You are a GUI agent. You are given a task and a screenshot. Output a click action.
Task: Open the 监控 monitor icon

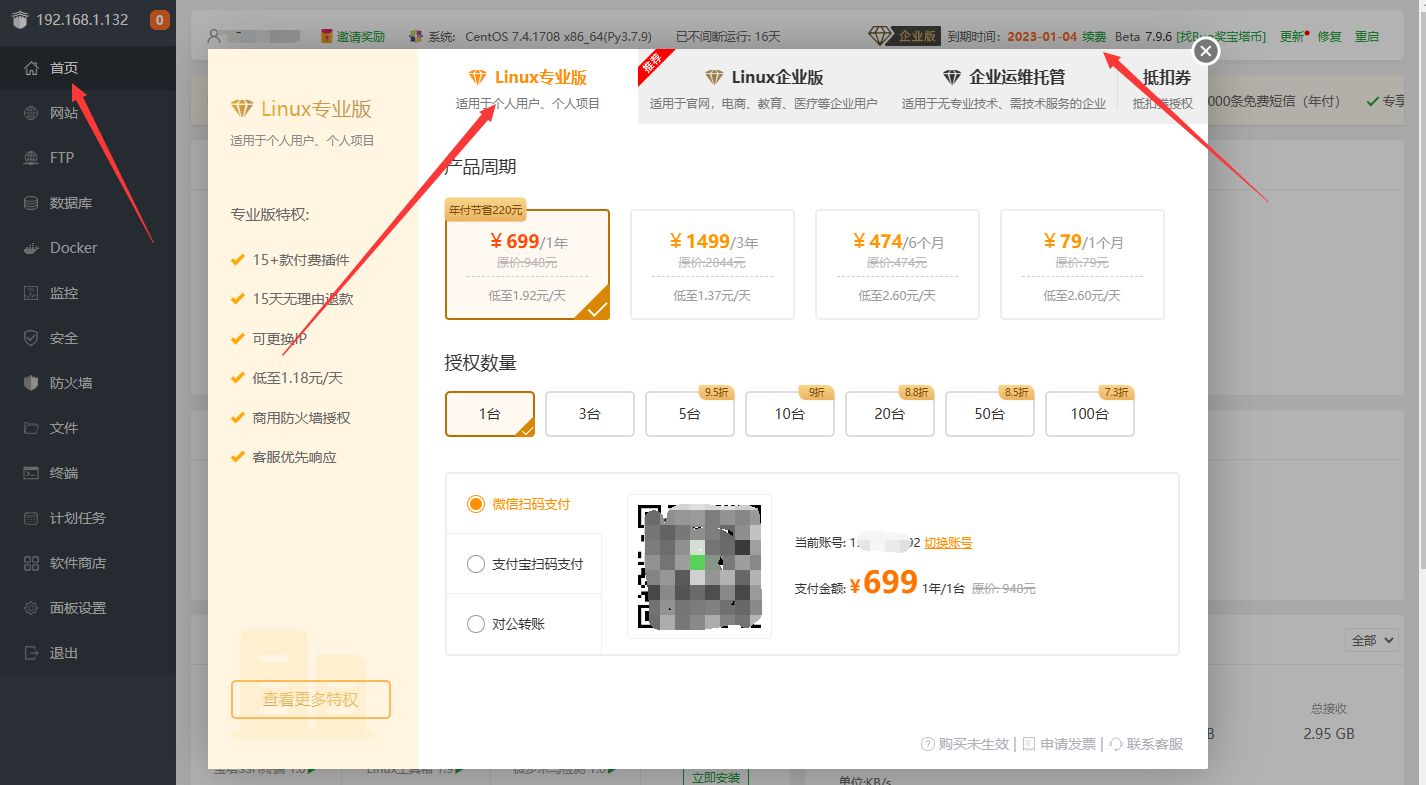pos(31,293)
